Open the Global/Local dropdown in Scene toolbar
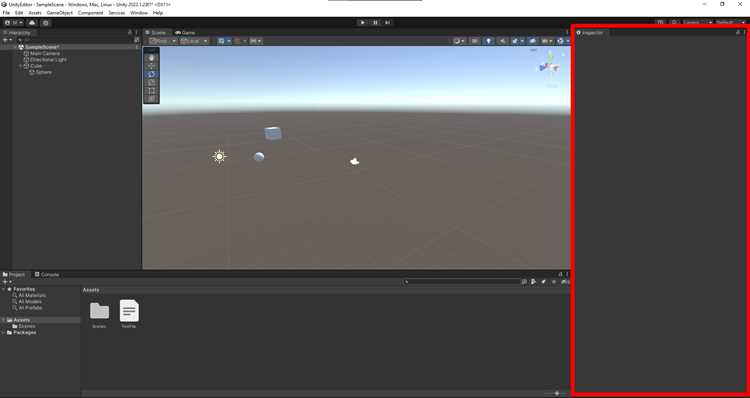 pyautogui.click(x=194, y=41)
